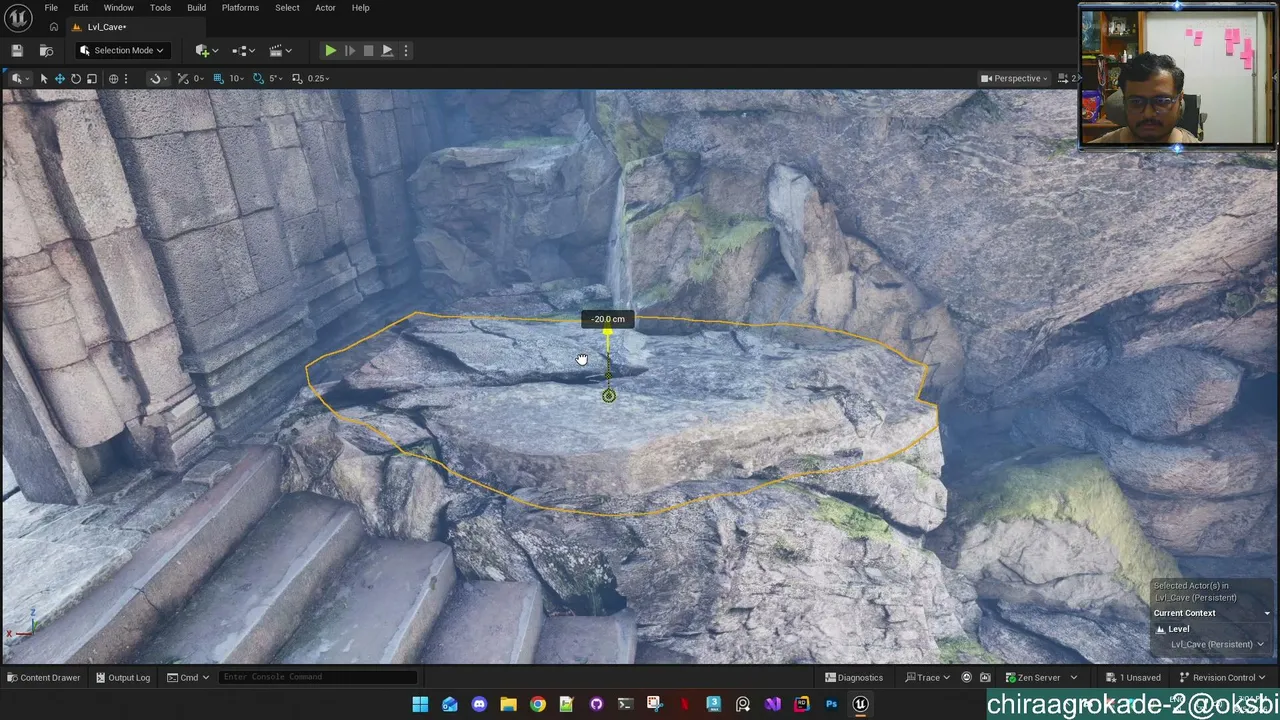This screenshot has height=720, width=1280.
Task: Focus the Enter Console Command field
Action: (x=317, y=677)
